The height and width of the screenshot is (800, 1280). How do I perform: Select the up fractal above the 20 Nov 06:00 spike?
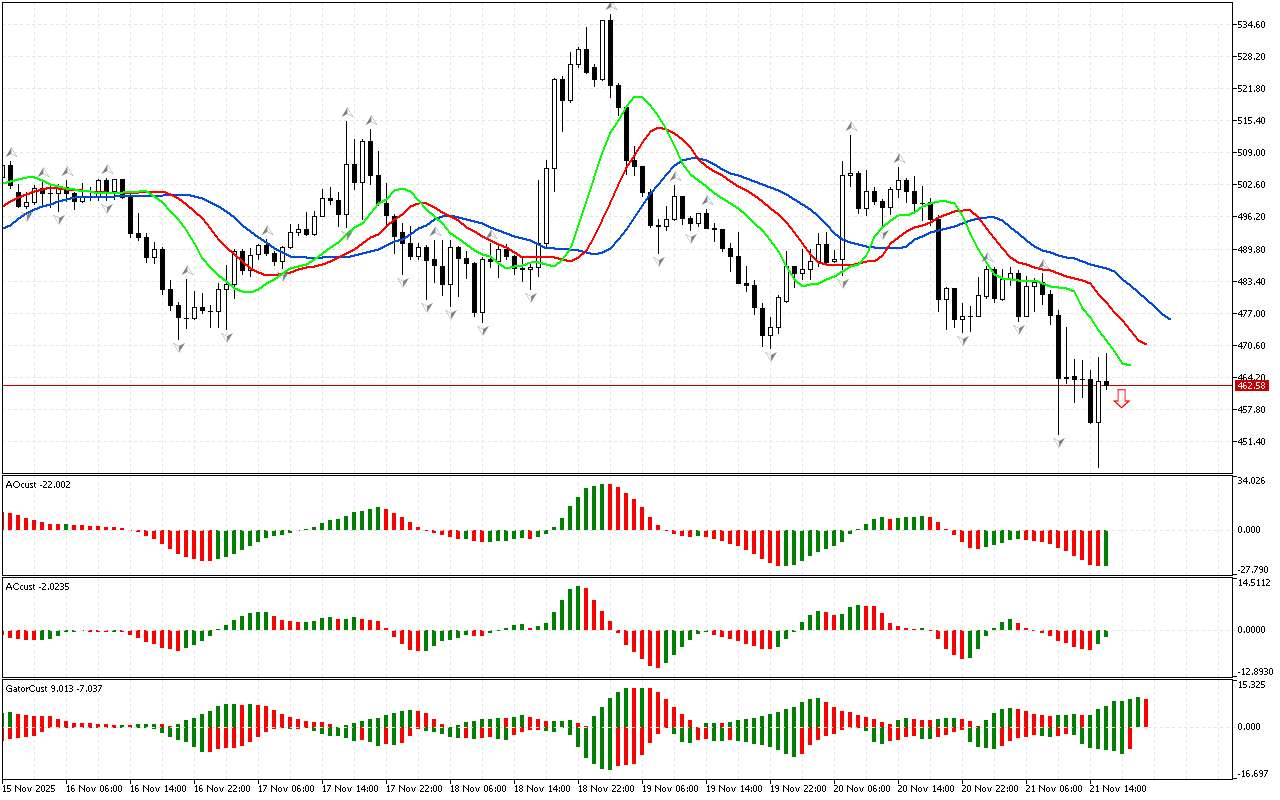(x=851, y=127)
